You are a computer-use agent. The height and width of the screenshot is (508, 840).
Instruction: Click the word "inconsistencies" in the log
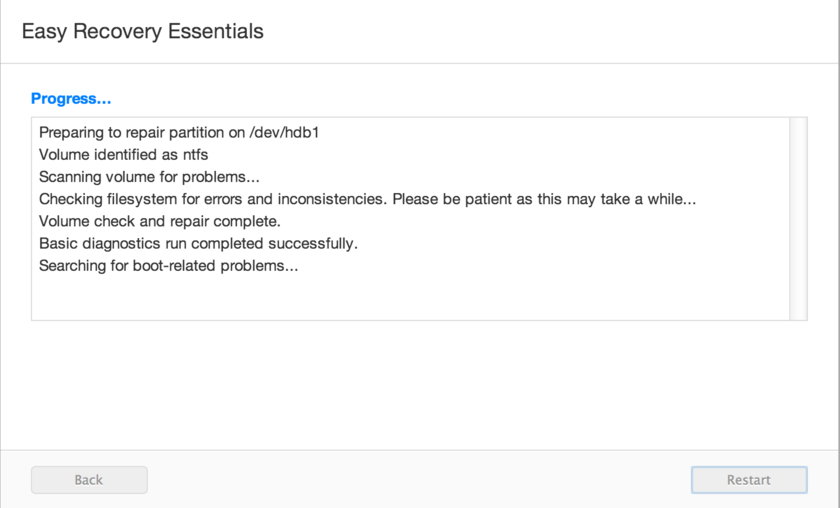[332, 199]
